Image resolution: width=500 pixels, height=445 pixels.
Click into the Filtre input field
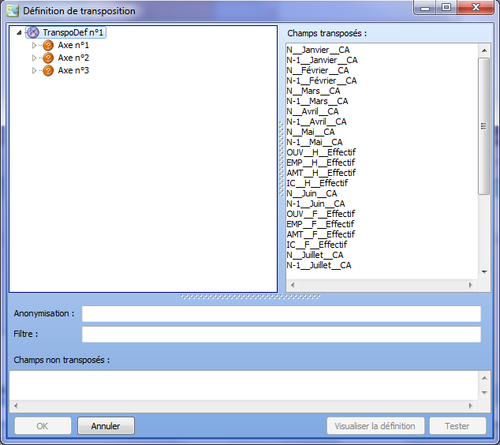[x=281, y=334]
